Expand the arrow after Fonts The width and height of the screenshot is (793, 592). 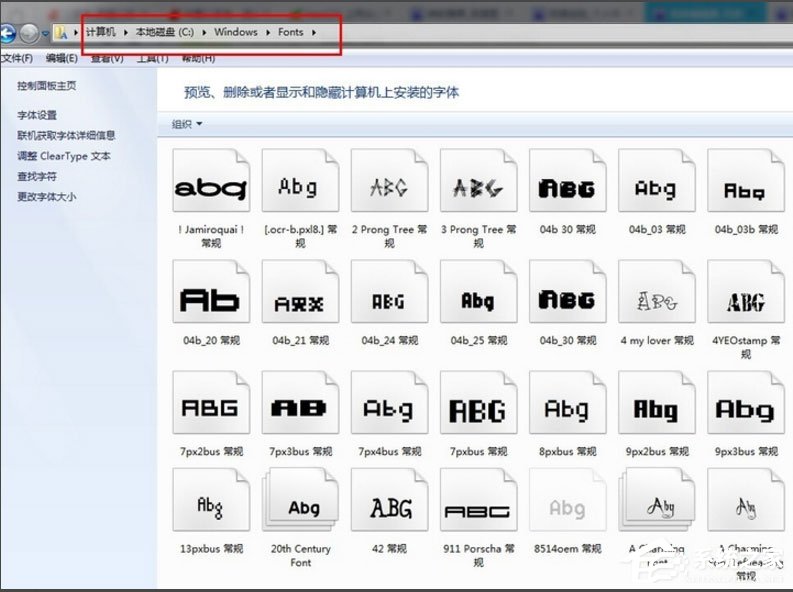coord(314,32)
